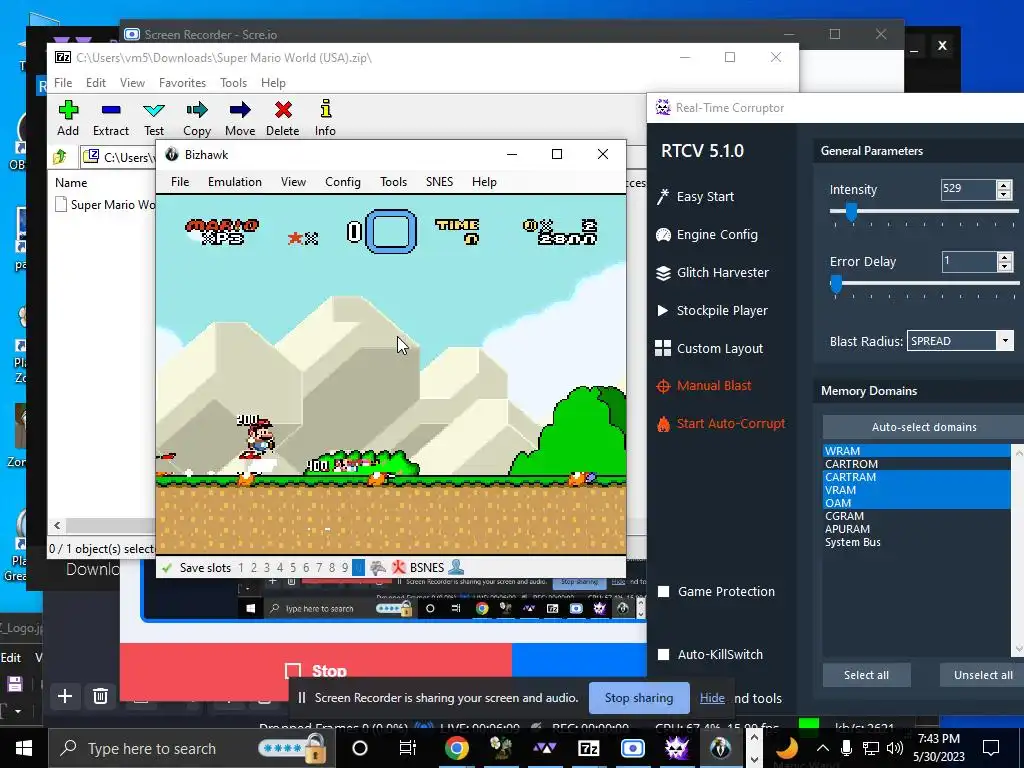This screenshot has width=1024, height=768.
Task: Toggle the OAM memory domain
Action: coord(916,503)
